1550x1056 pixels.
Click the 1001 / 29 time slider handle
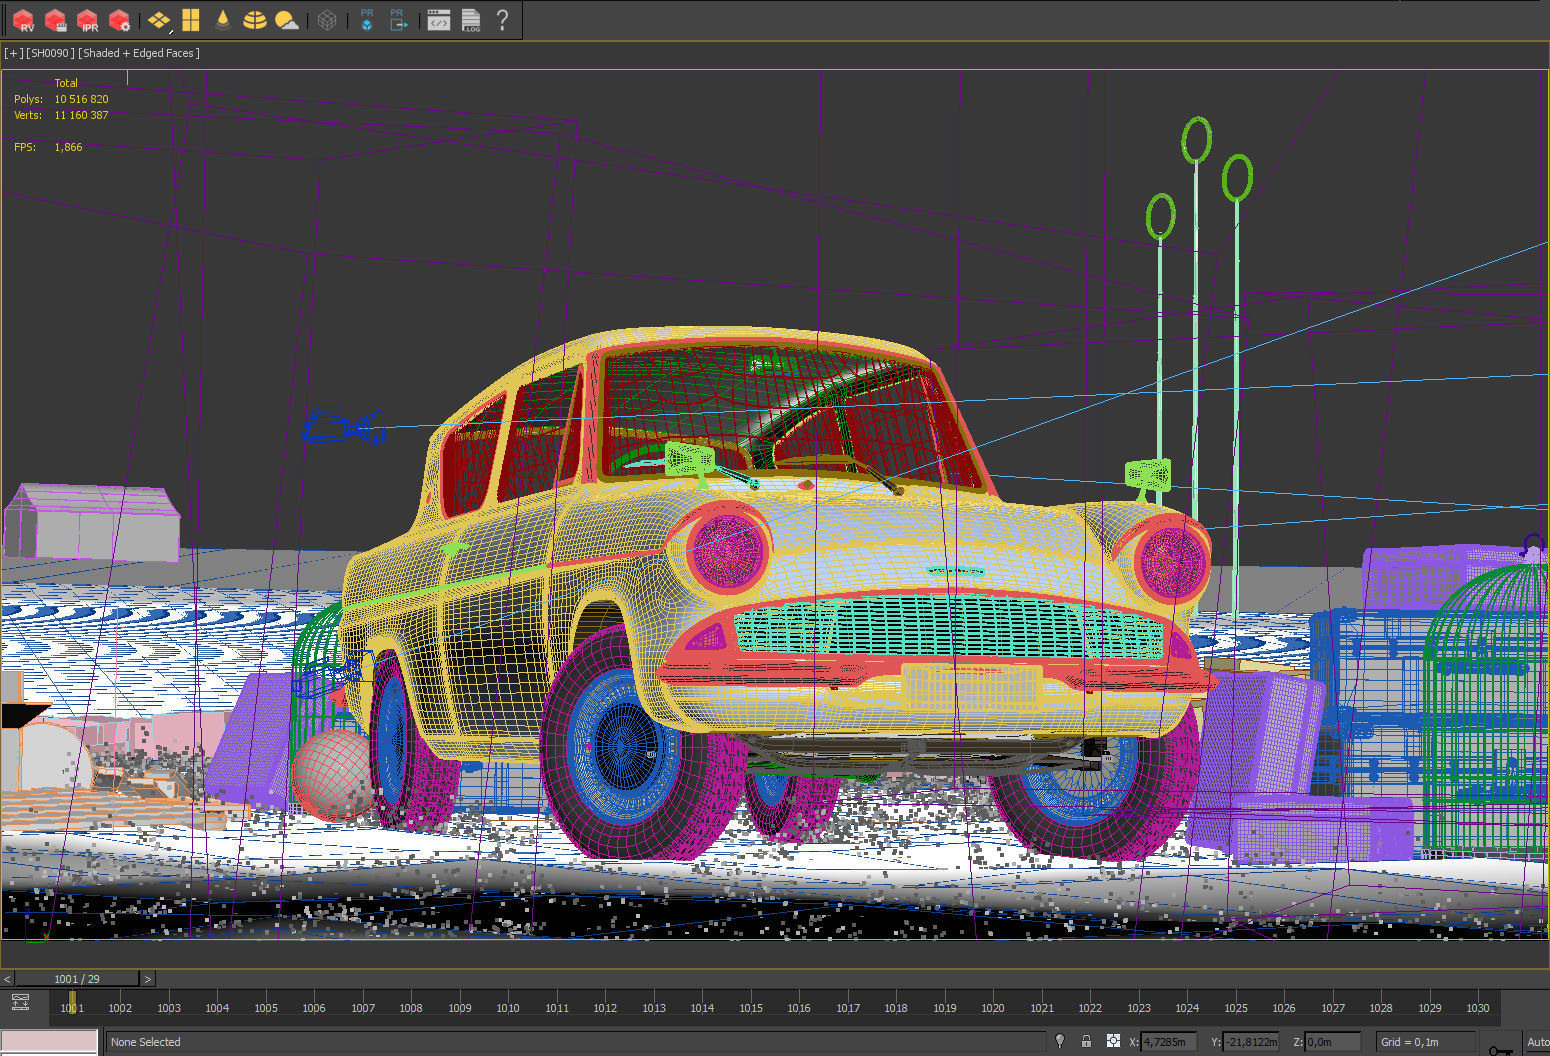pos(77,979)
